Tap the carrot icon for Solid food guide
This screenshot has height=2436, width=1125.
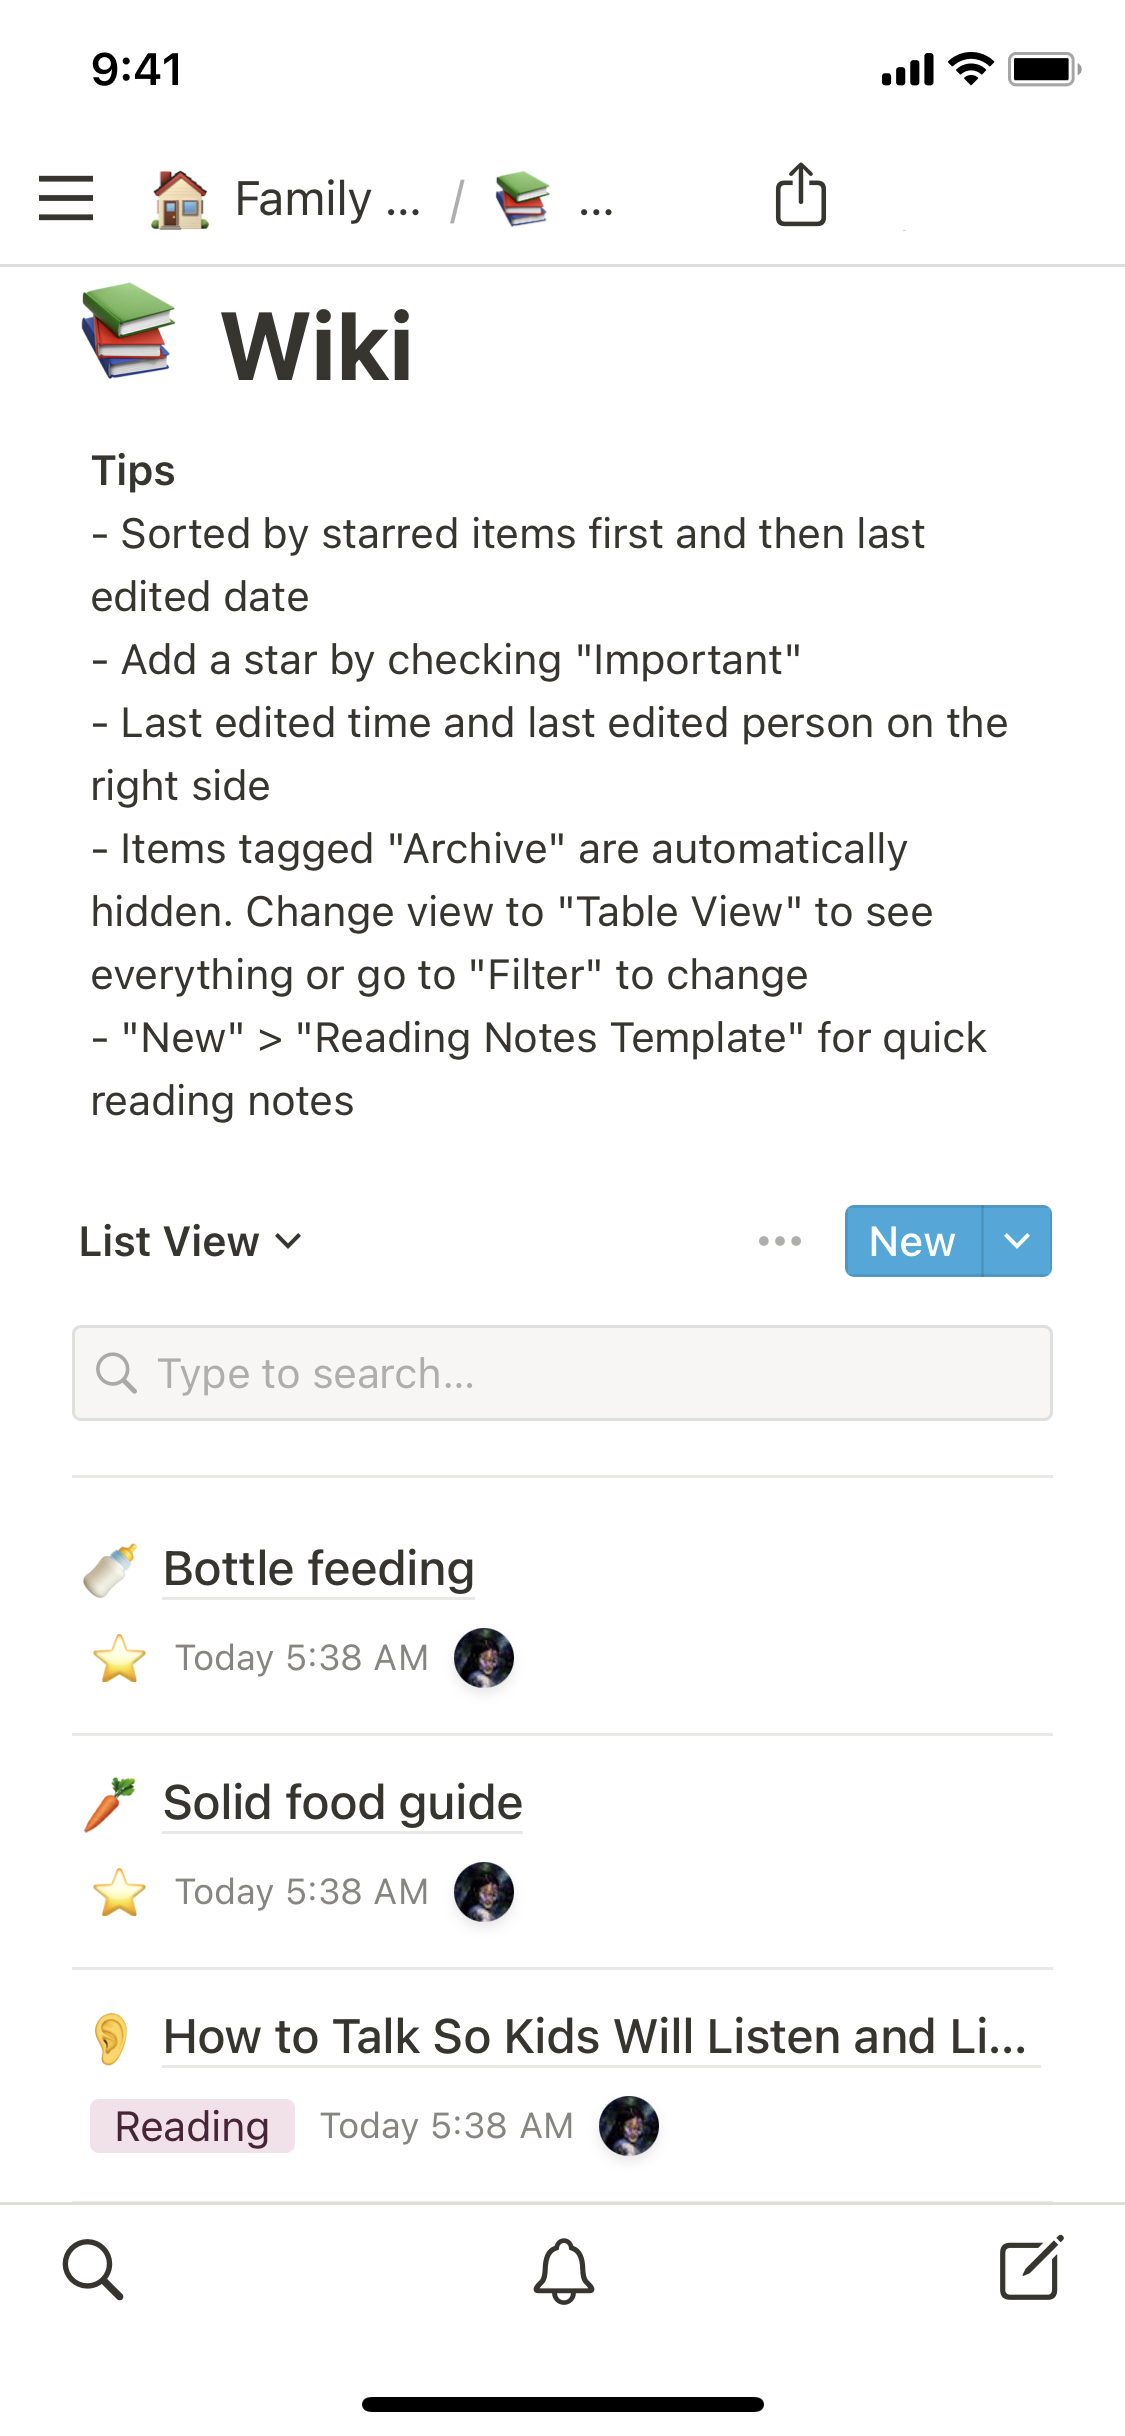(x=111, y=1804)
